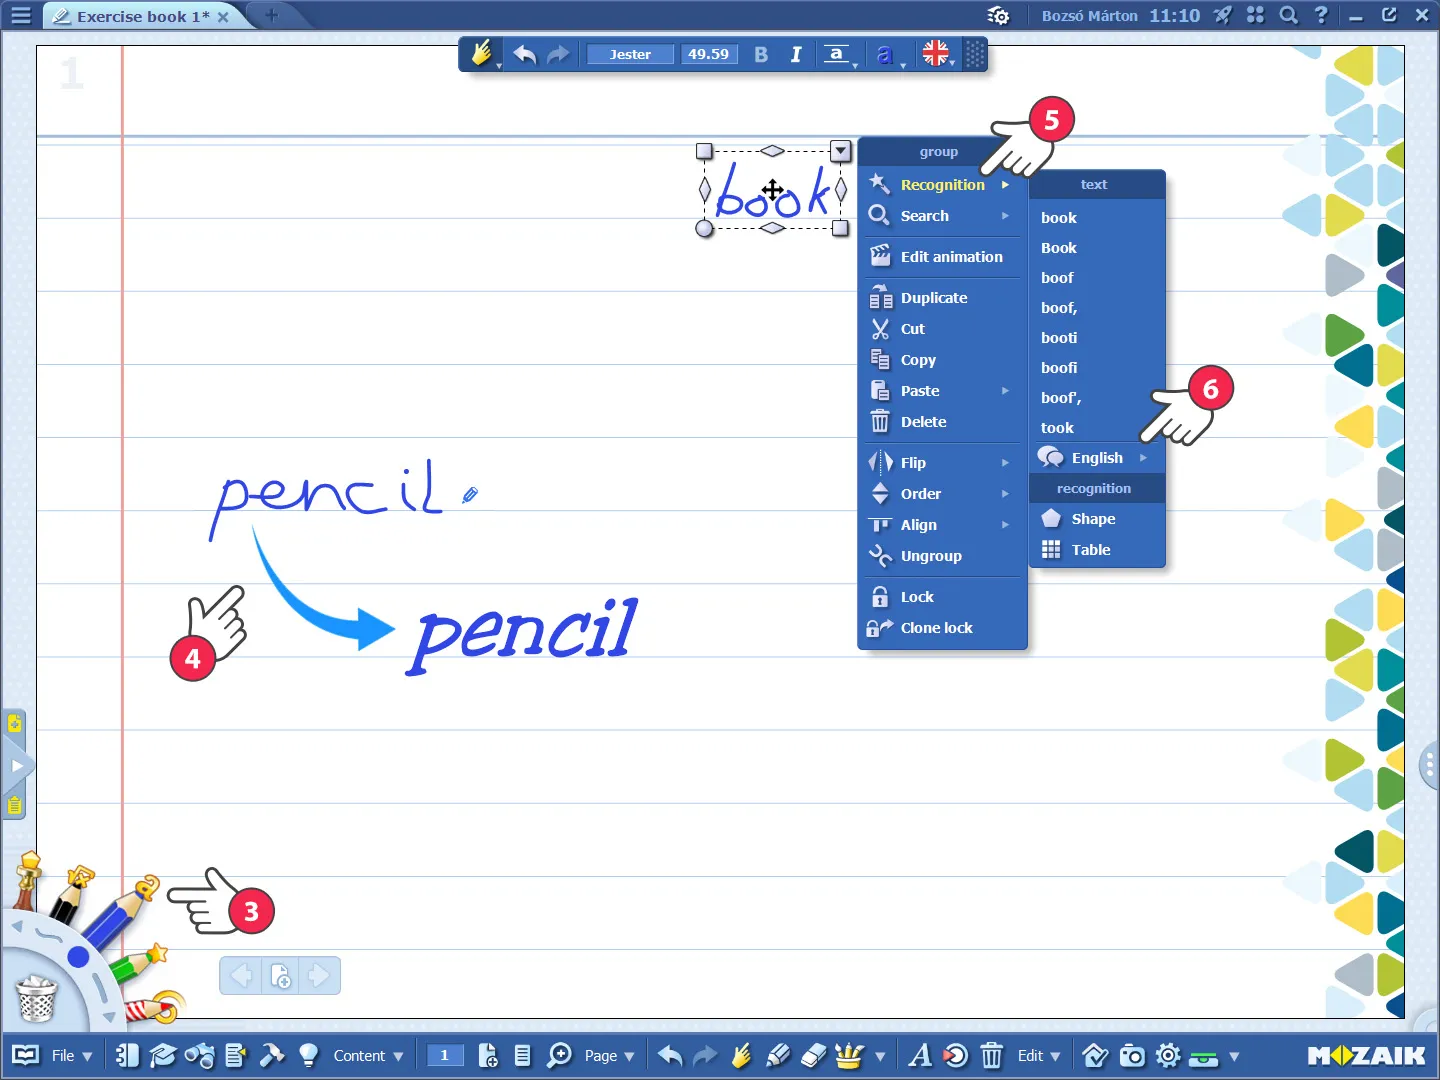Click the blue pen color dot
Image resolution: width=1440 pixels, height=1080 pixels.
click(x=78, y=958)
